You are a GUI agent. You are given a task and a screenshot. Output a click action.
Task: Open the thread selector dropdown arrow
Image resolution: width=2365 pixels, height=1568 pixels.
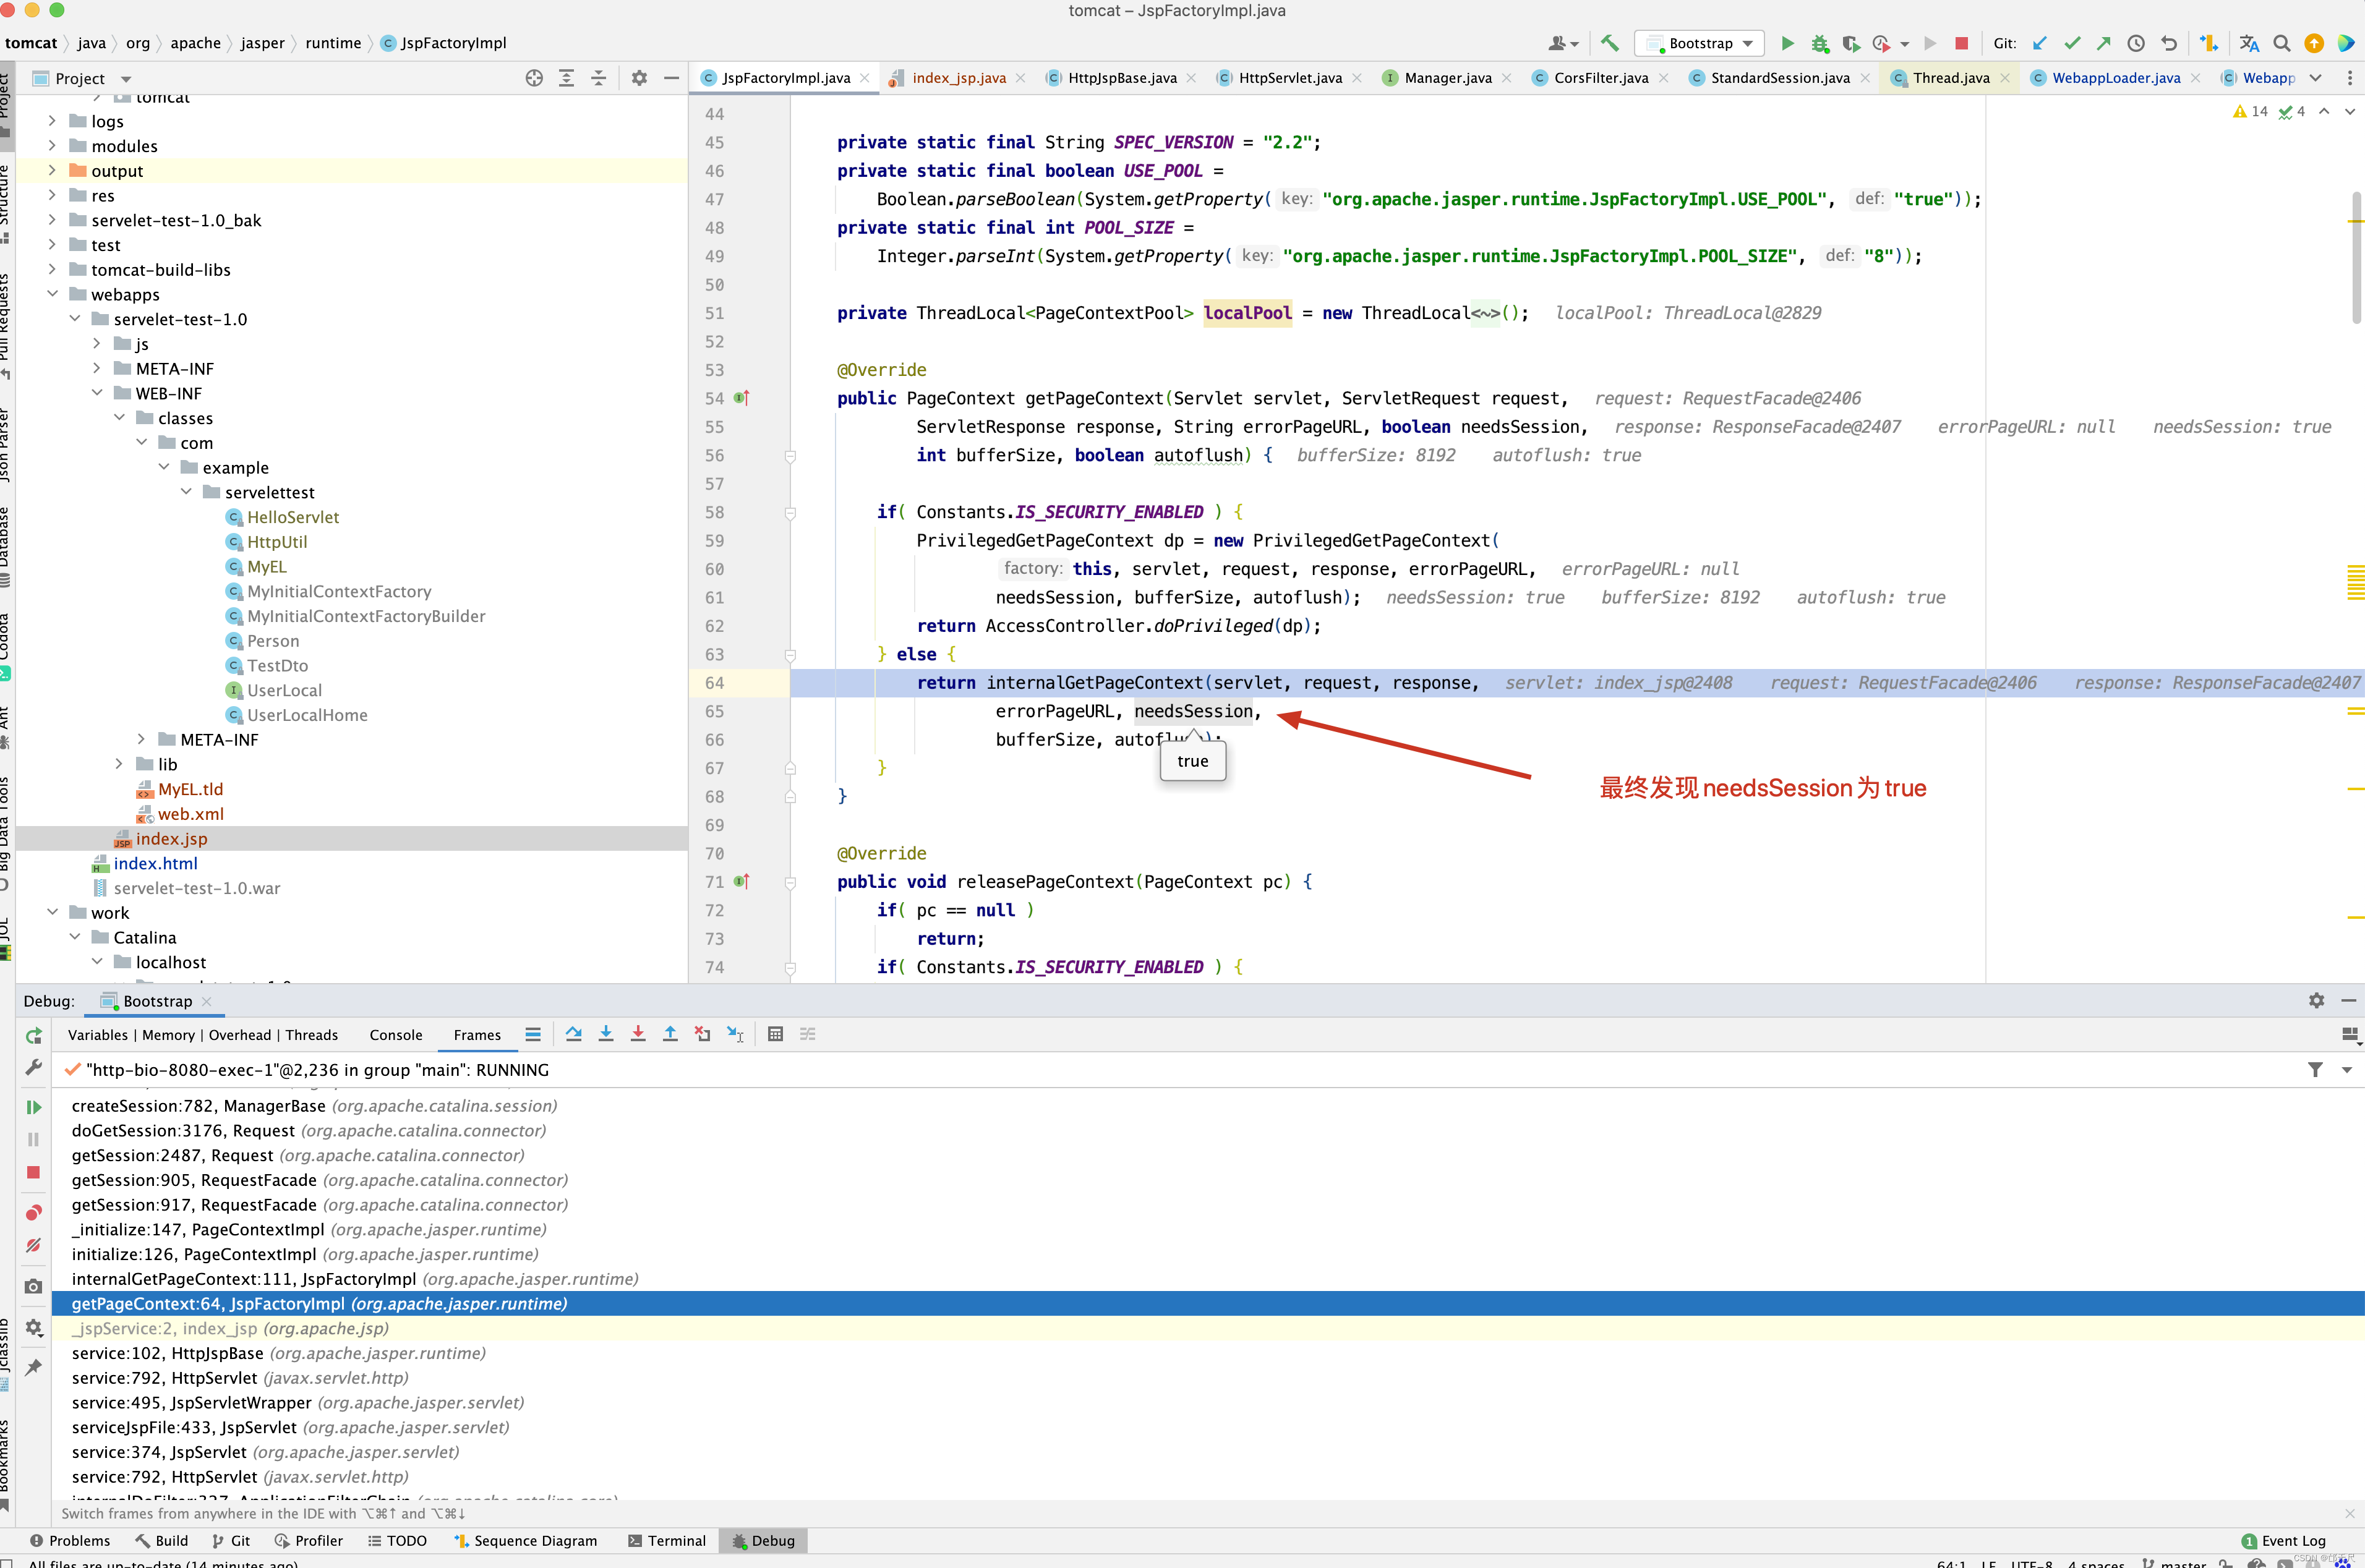(x=2346, y=1070)
